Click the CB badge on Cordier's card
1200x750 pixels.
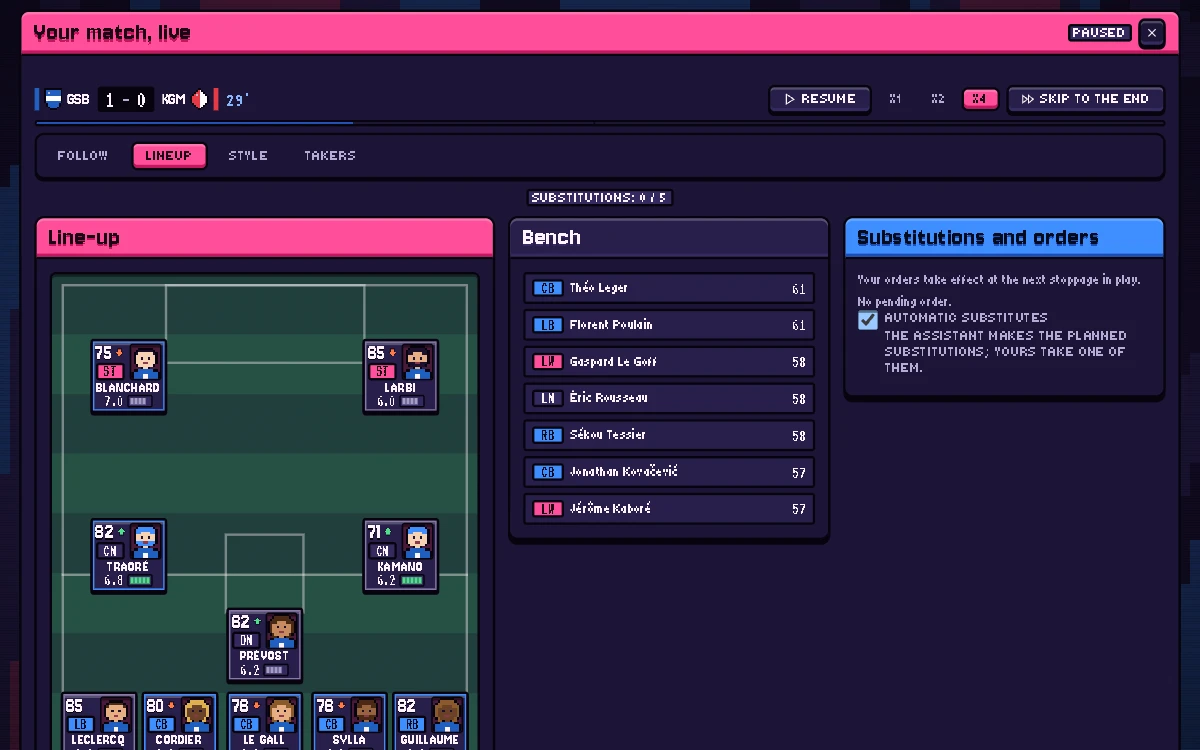coord(160,724)
